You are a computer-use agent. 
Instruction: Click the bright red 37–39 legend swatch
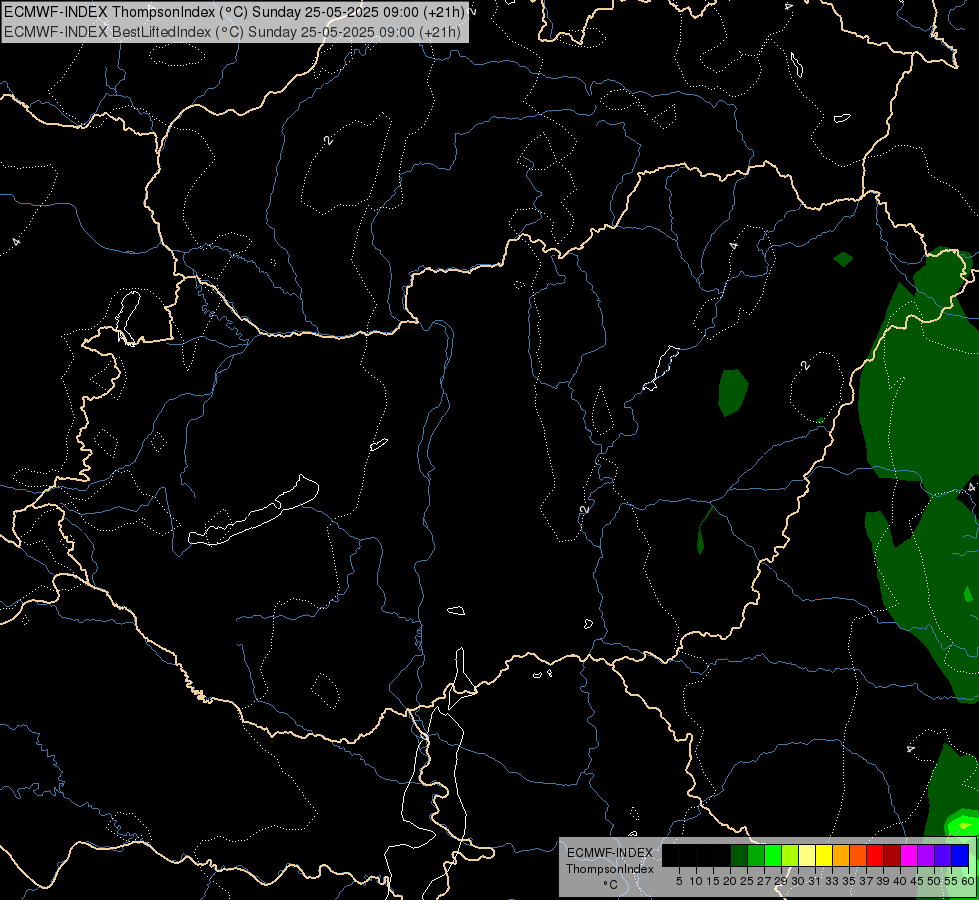[x=875, y=855]
